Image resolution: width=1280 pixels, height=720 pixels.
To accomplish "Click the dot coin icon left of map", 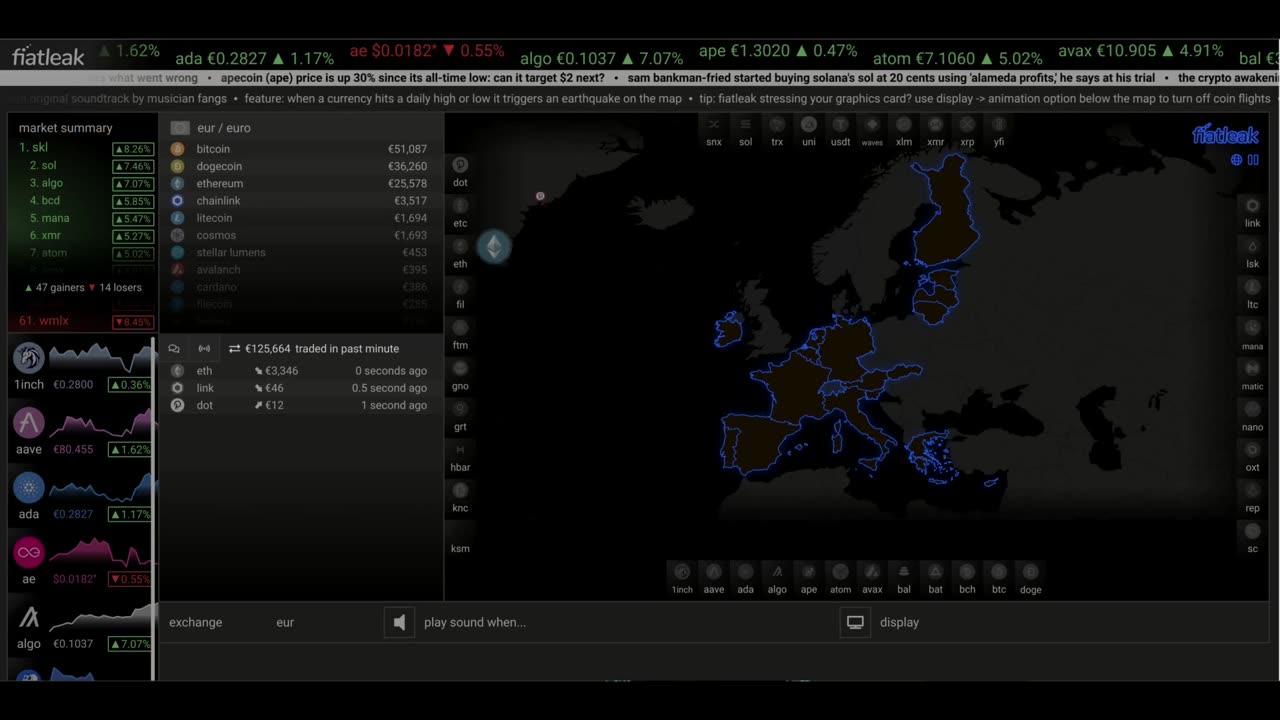I will point(460,165).
